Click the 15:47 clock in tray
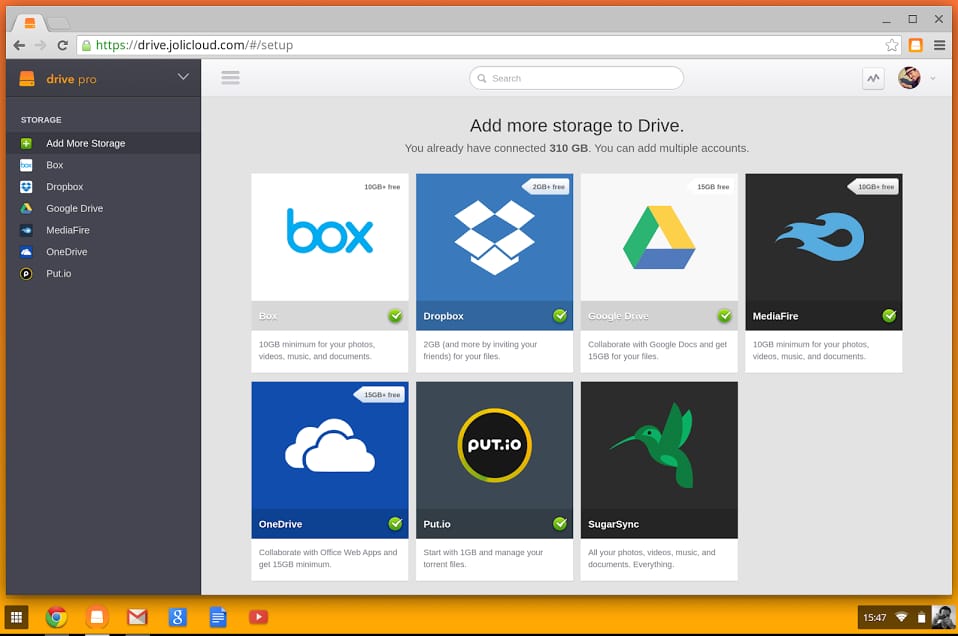Screen dimensions: 958x636 [x=874, y=618]
